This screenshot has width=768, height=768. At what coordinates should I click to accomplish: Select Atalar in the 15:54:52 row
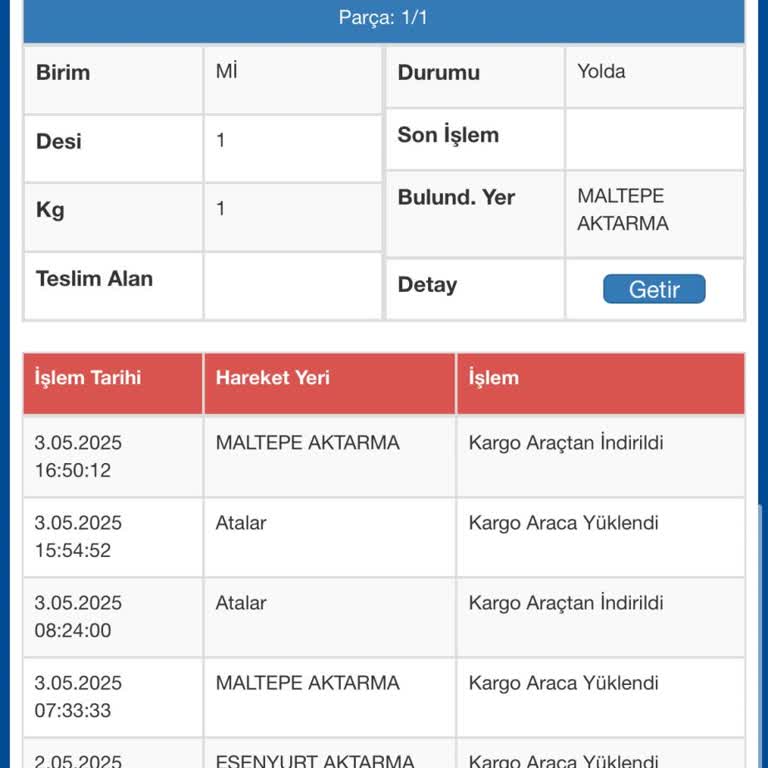[241, 523]
